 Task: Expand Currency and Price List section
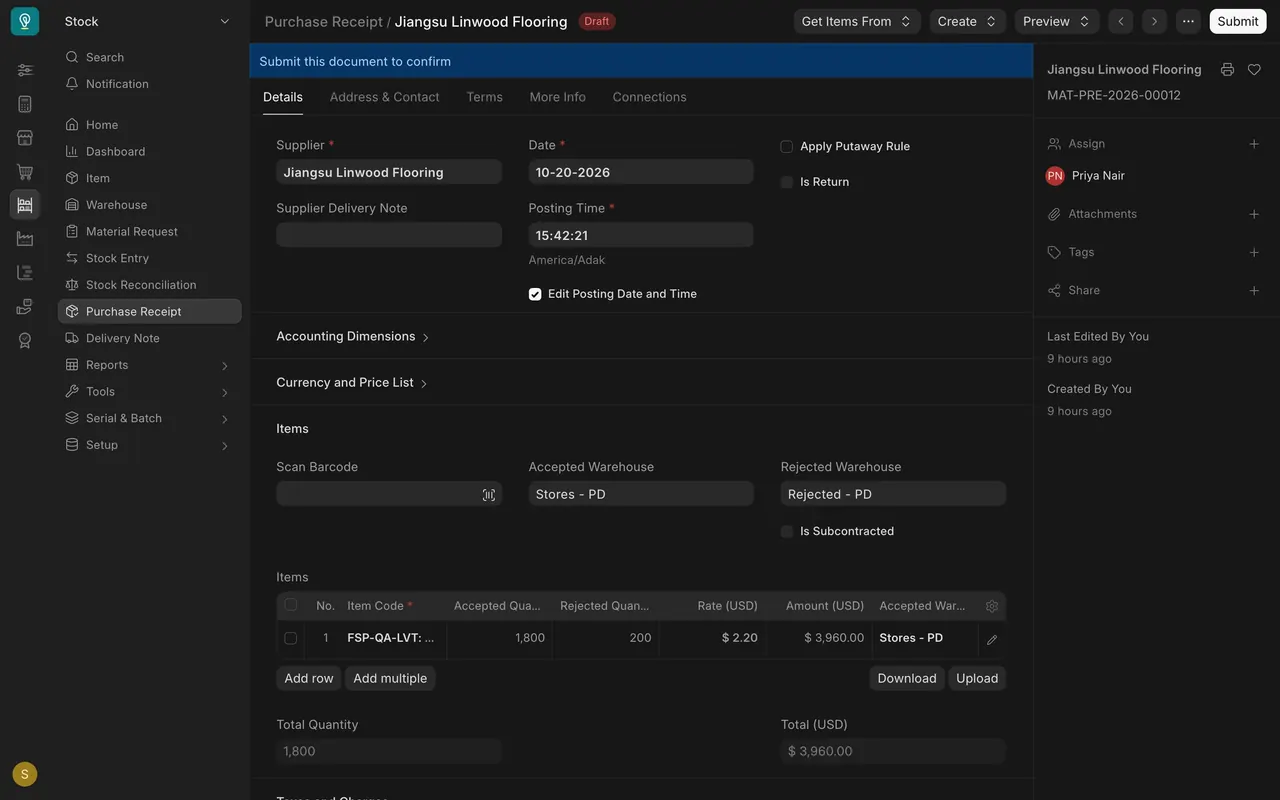click(352, 383)
